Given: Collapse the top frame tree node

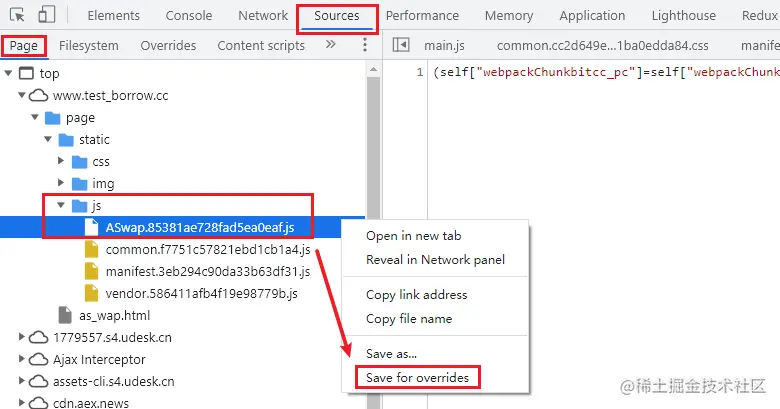Looking at the screenshot, I should click(x=8, y=73).
